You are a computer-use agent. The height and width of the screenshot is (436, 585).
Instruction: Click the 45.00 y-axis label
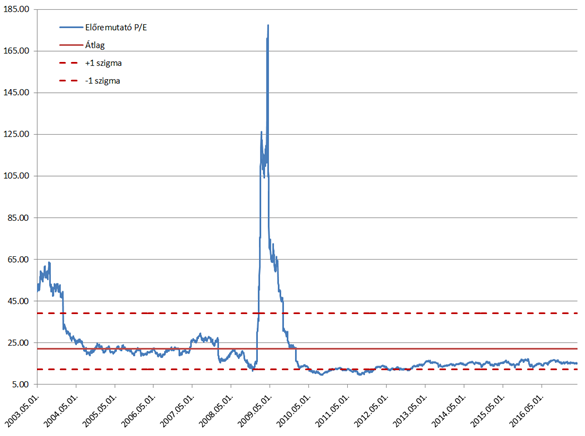[18, 301]
